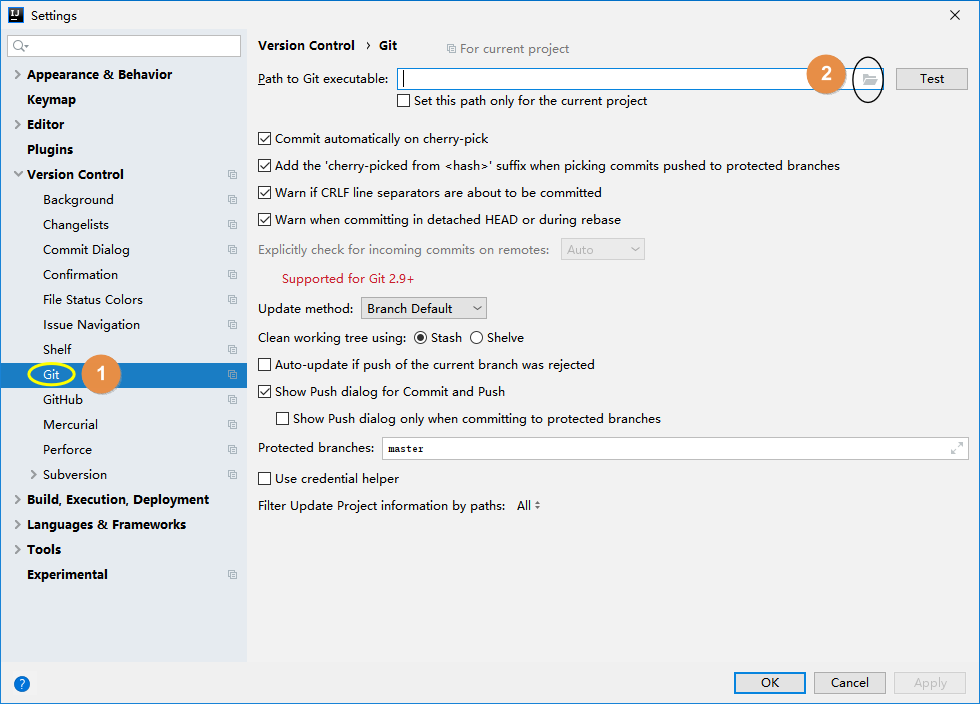Click the project-level icon beside Changelists
Viewport: 980px width, 704px height.
tap(232, 225)
